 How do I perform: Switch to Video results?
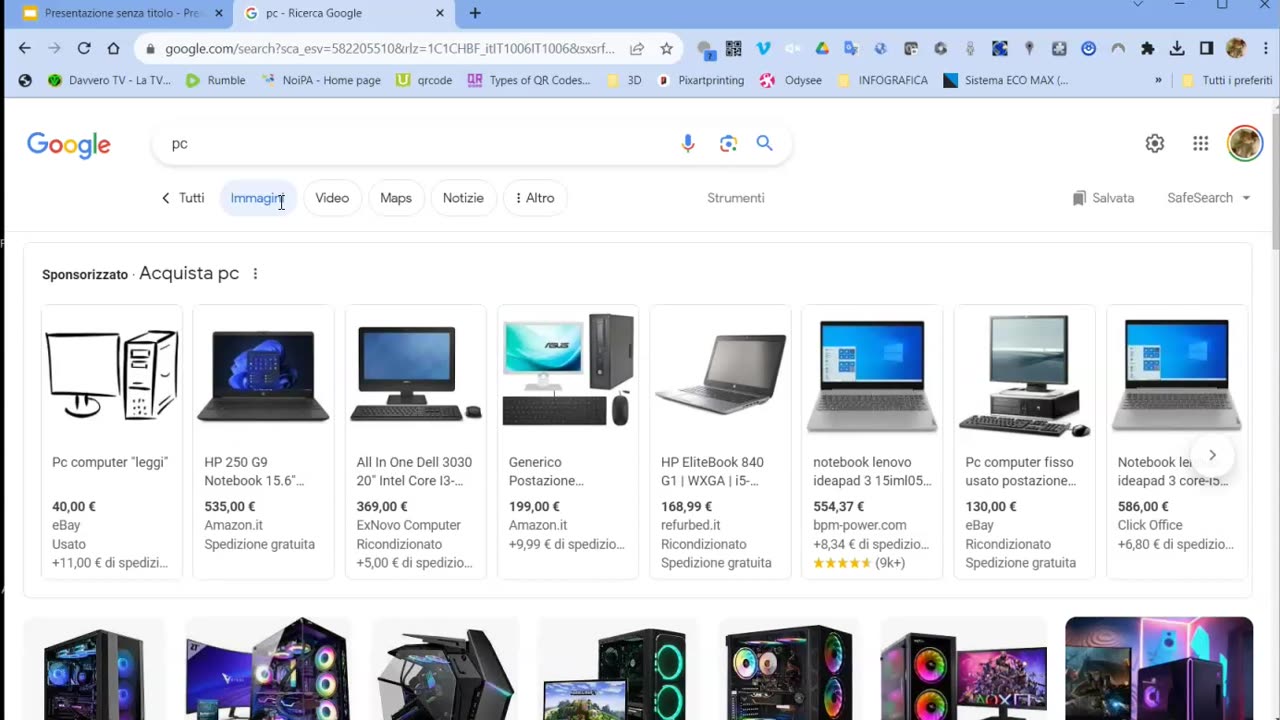pos(332,198)
